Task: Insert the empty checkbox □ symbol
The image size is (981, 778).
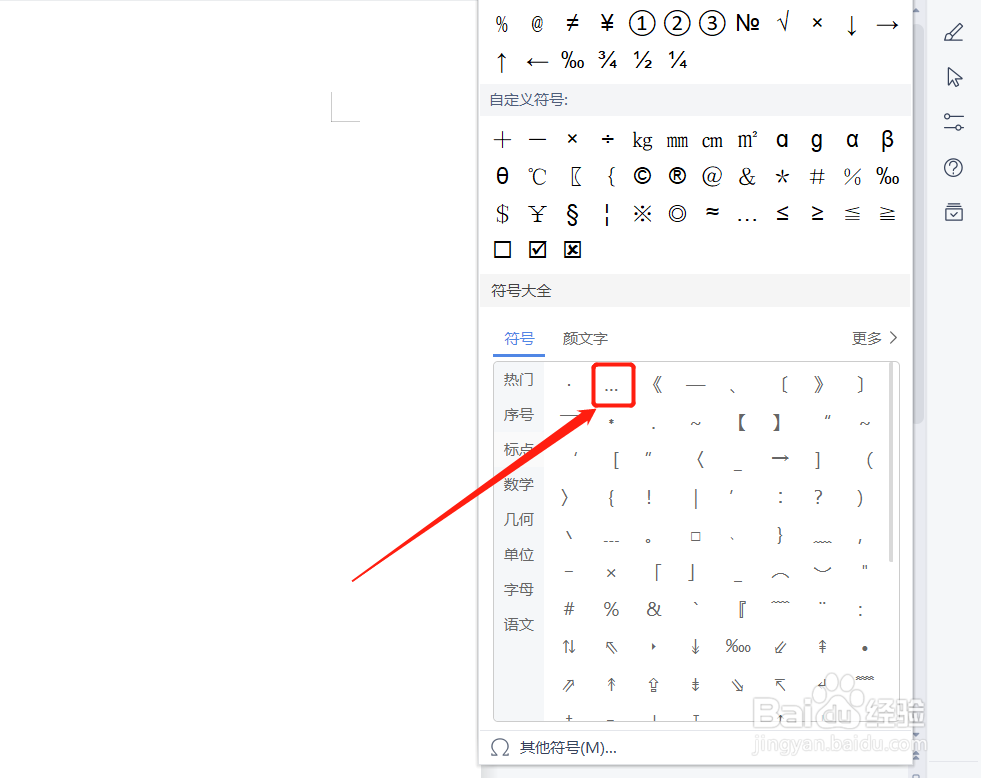Action: [x=502, y=250]
